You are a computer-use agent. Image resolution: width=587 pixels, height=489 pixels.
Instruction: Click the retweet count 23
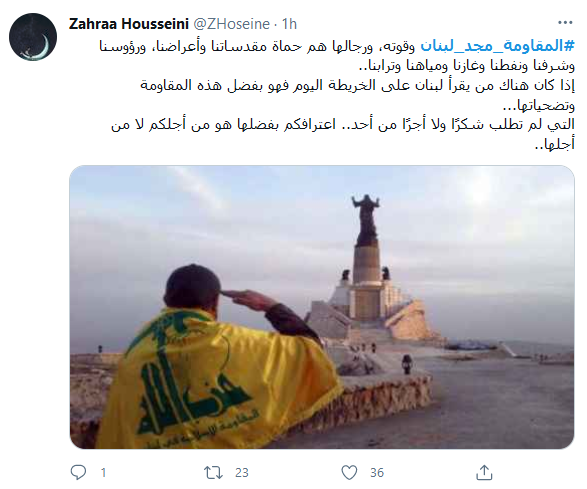(241, 473)
